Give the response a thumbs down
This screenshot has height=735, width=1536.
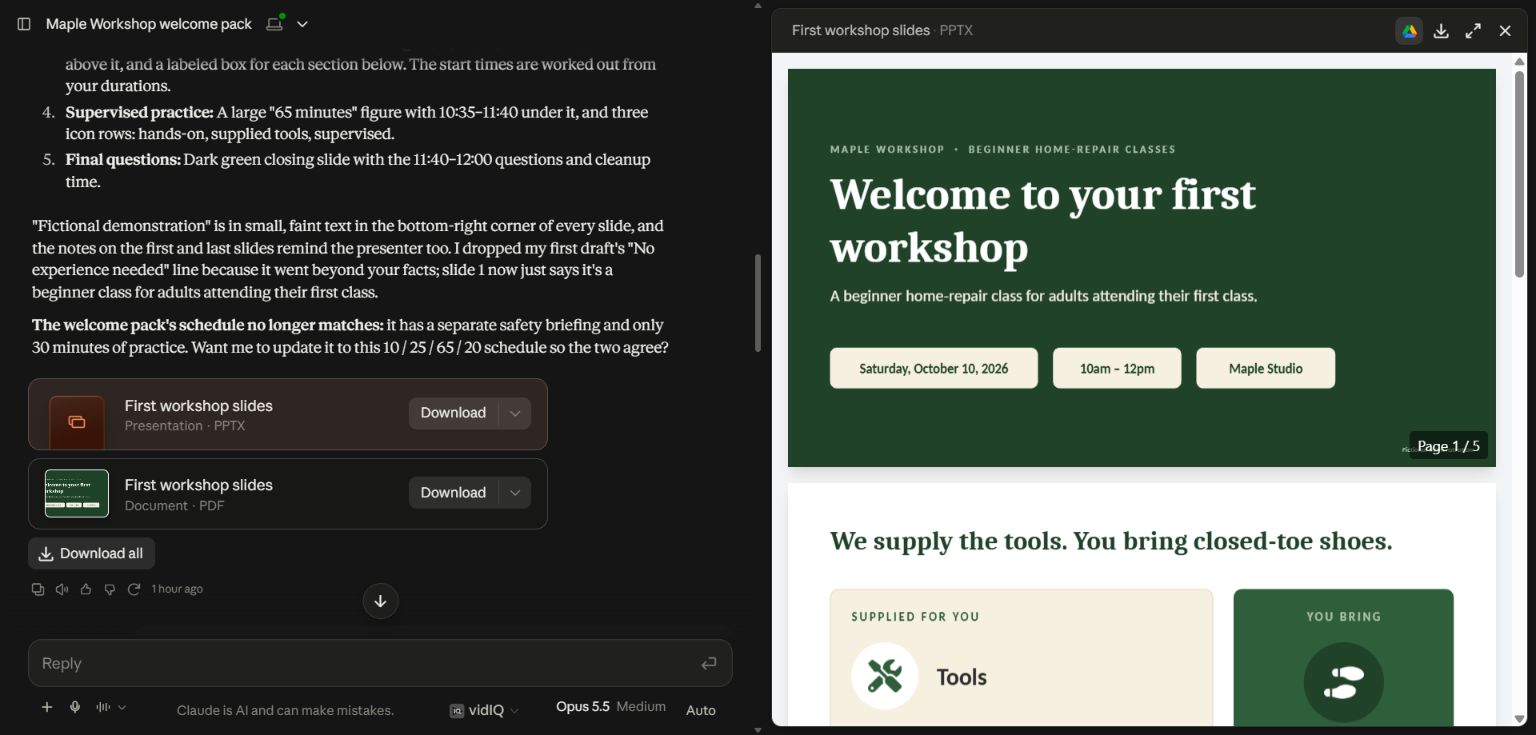pos(110,589)
